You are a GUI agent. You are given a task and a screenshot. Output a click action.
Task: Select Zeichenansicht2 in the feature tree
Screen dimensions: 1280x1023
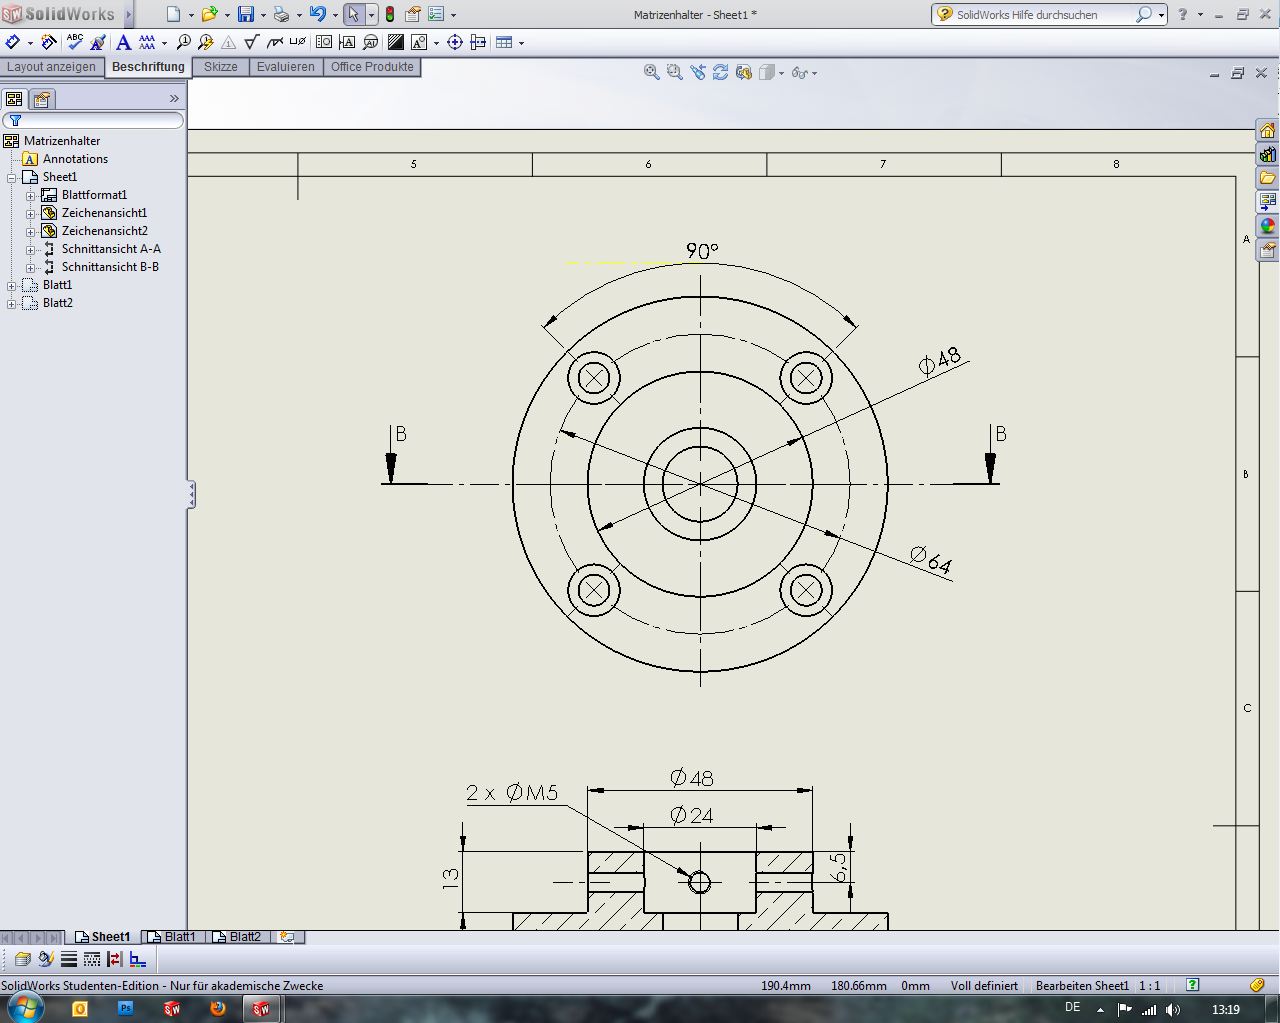click(x=104, y=231)
